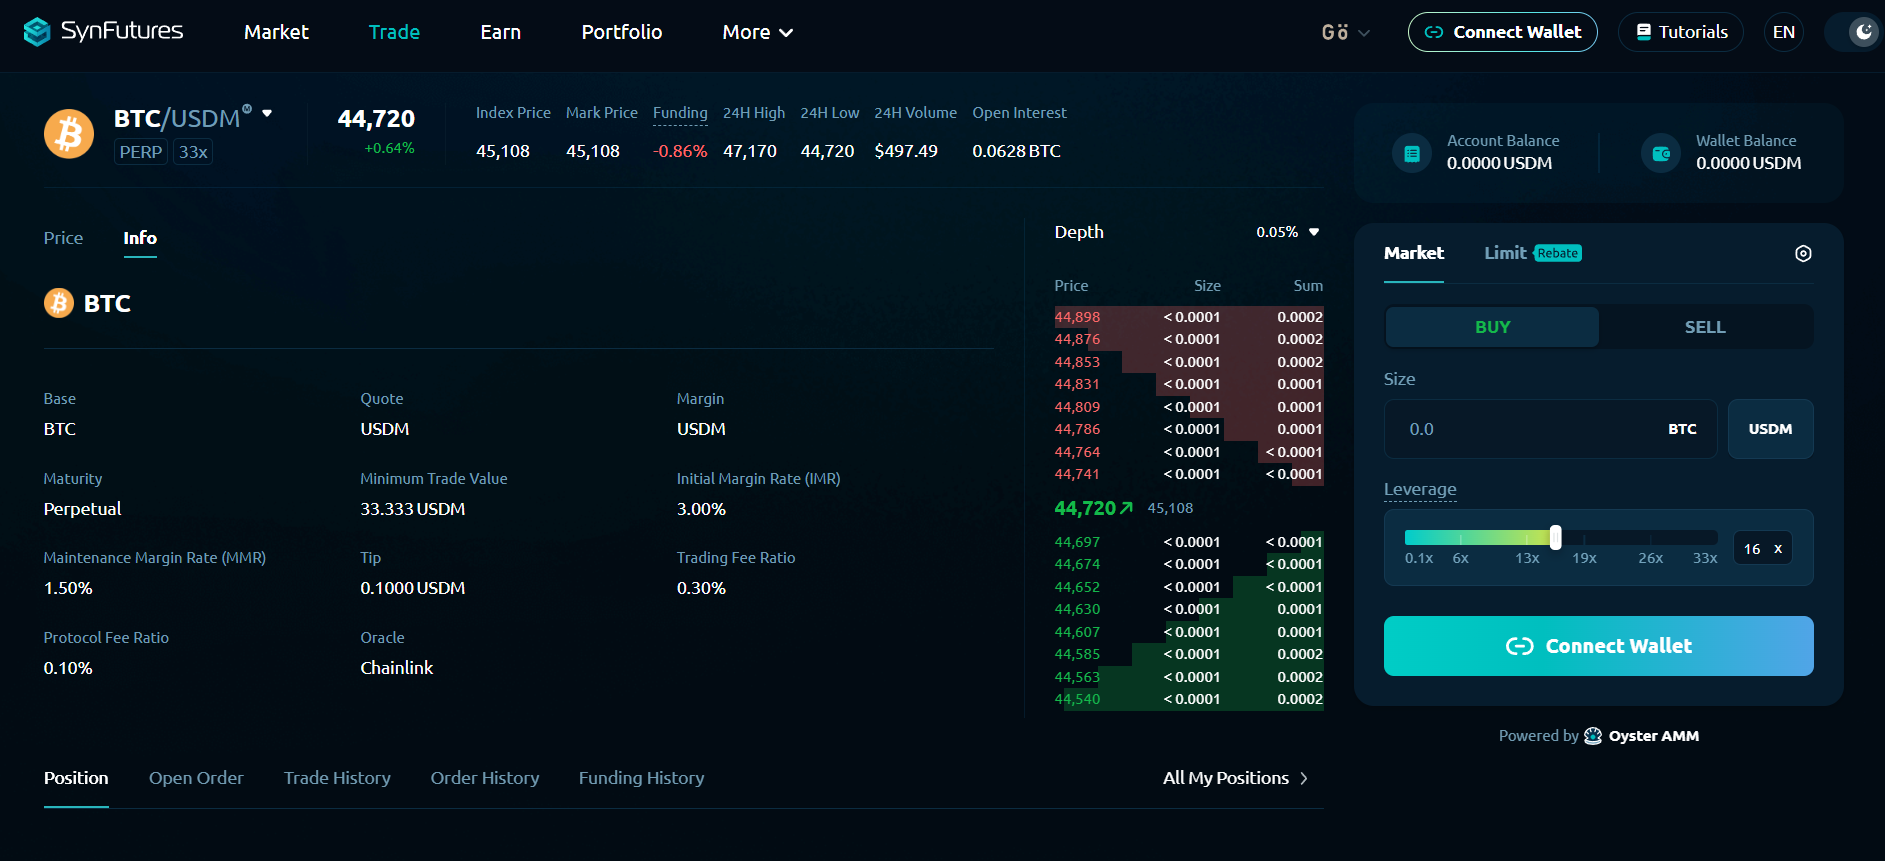Screen dimensions: 1885x861
Task: Open the BTC/USDM pair selector arrow
Action: (267, 113)
